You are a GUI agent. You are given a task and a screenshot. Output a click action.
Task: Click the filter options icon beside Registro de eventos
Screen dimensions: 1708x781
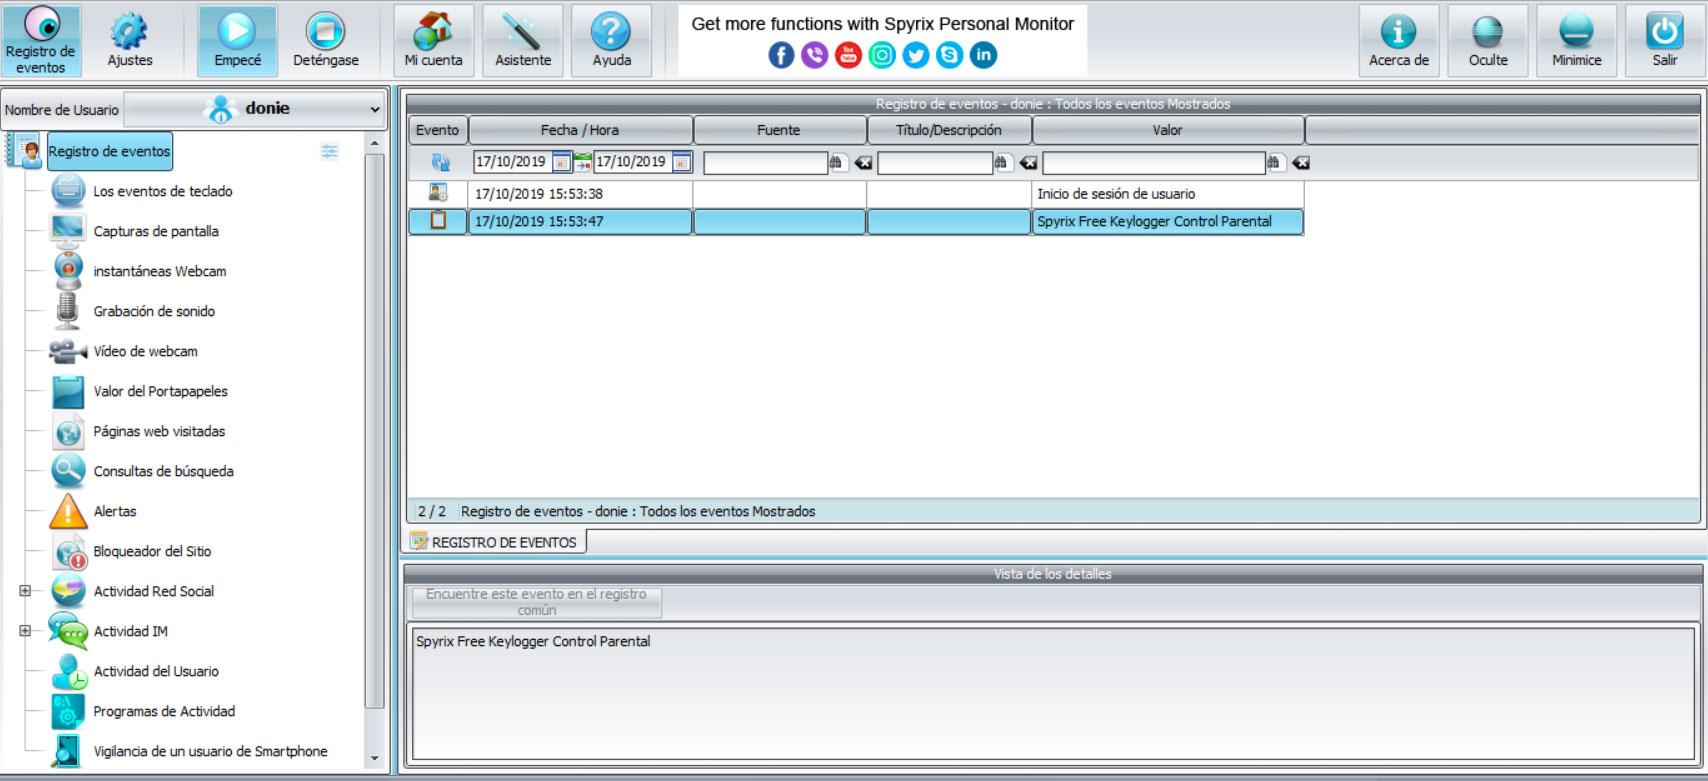tap(329, 151)
